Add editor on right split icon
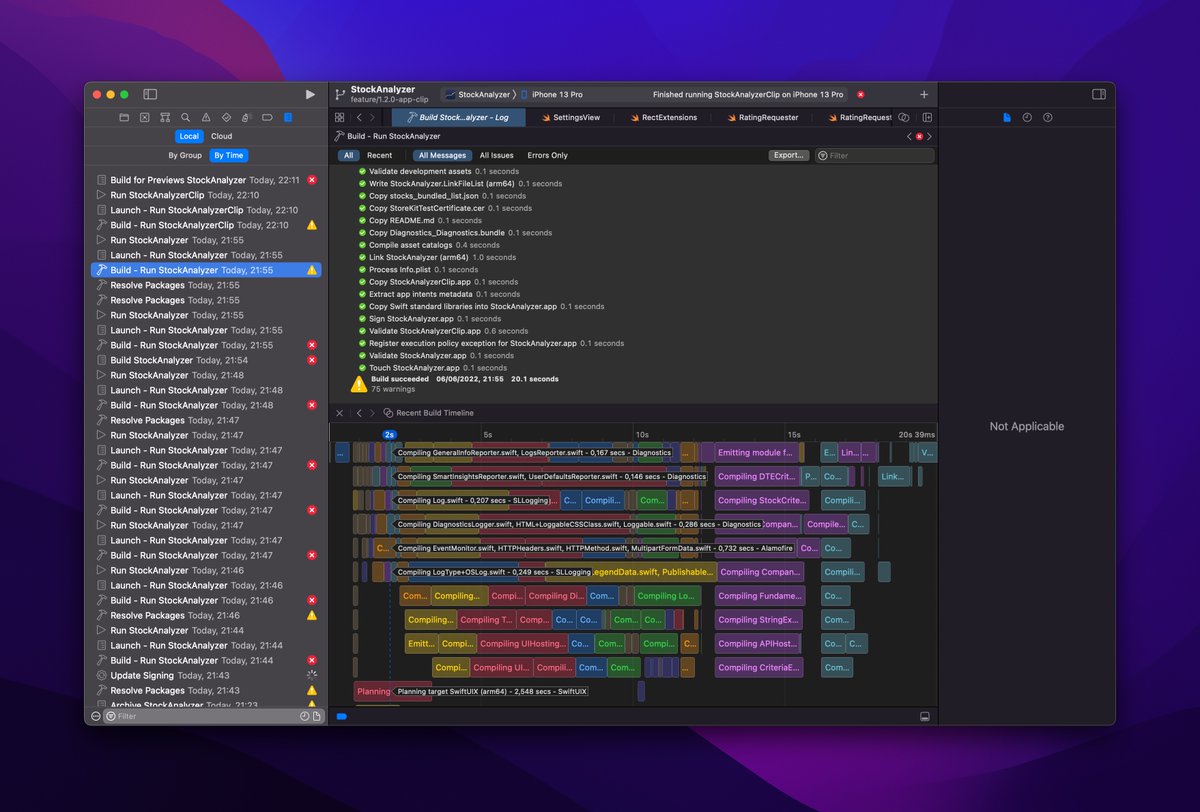Image resolution: width=1200 pixels, height=812 pixels. (927, 117)
